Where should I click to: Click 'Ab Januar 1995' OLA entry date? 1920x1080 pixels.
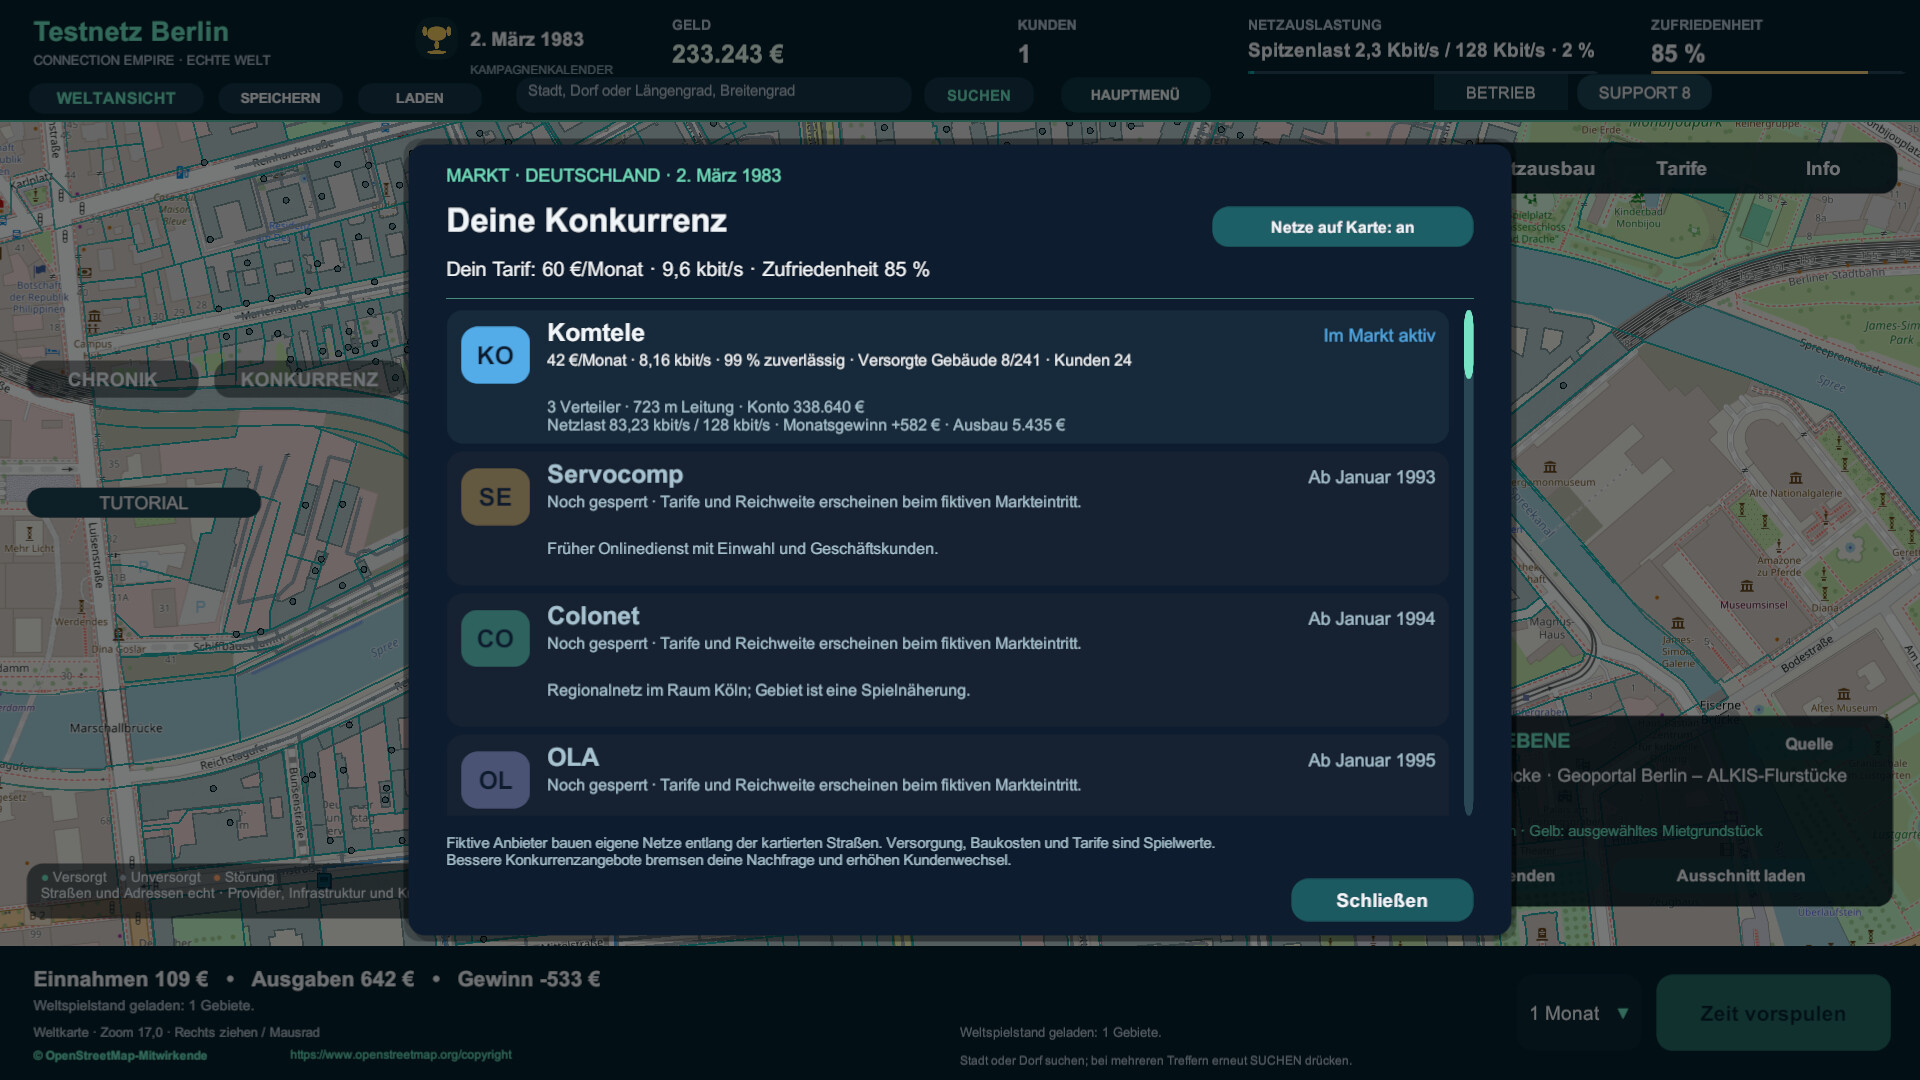click(x=1371, y=760)
